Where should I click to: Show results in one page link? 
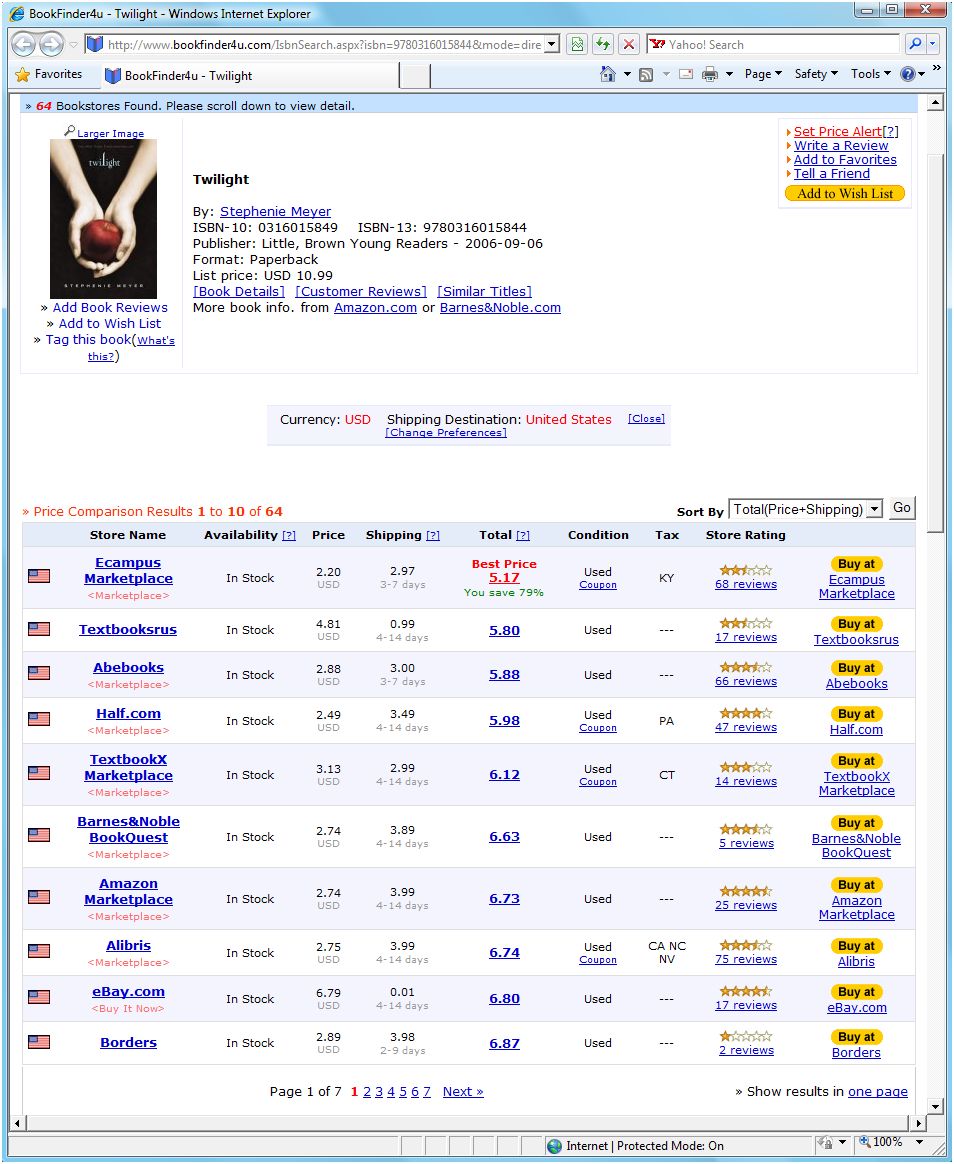click(878, 1092)
